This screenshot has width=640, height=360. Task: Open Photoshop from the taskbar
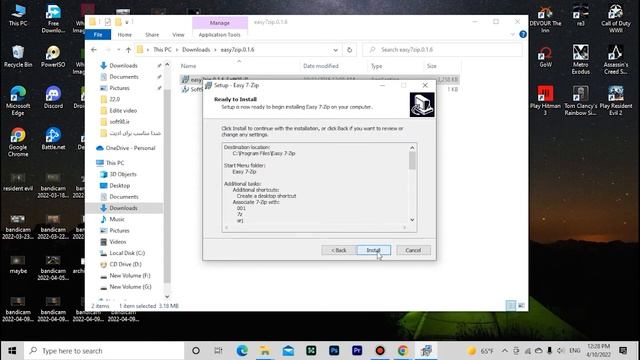(334, 351)
